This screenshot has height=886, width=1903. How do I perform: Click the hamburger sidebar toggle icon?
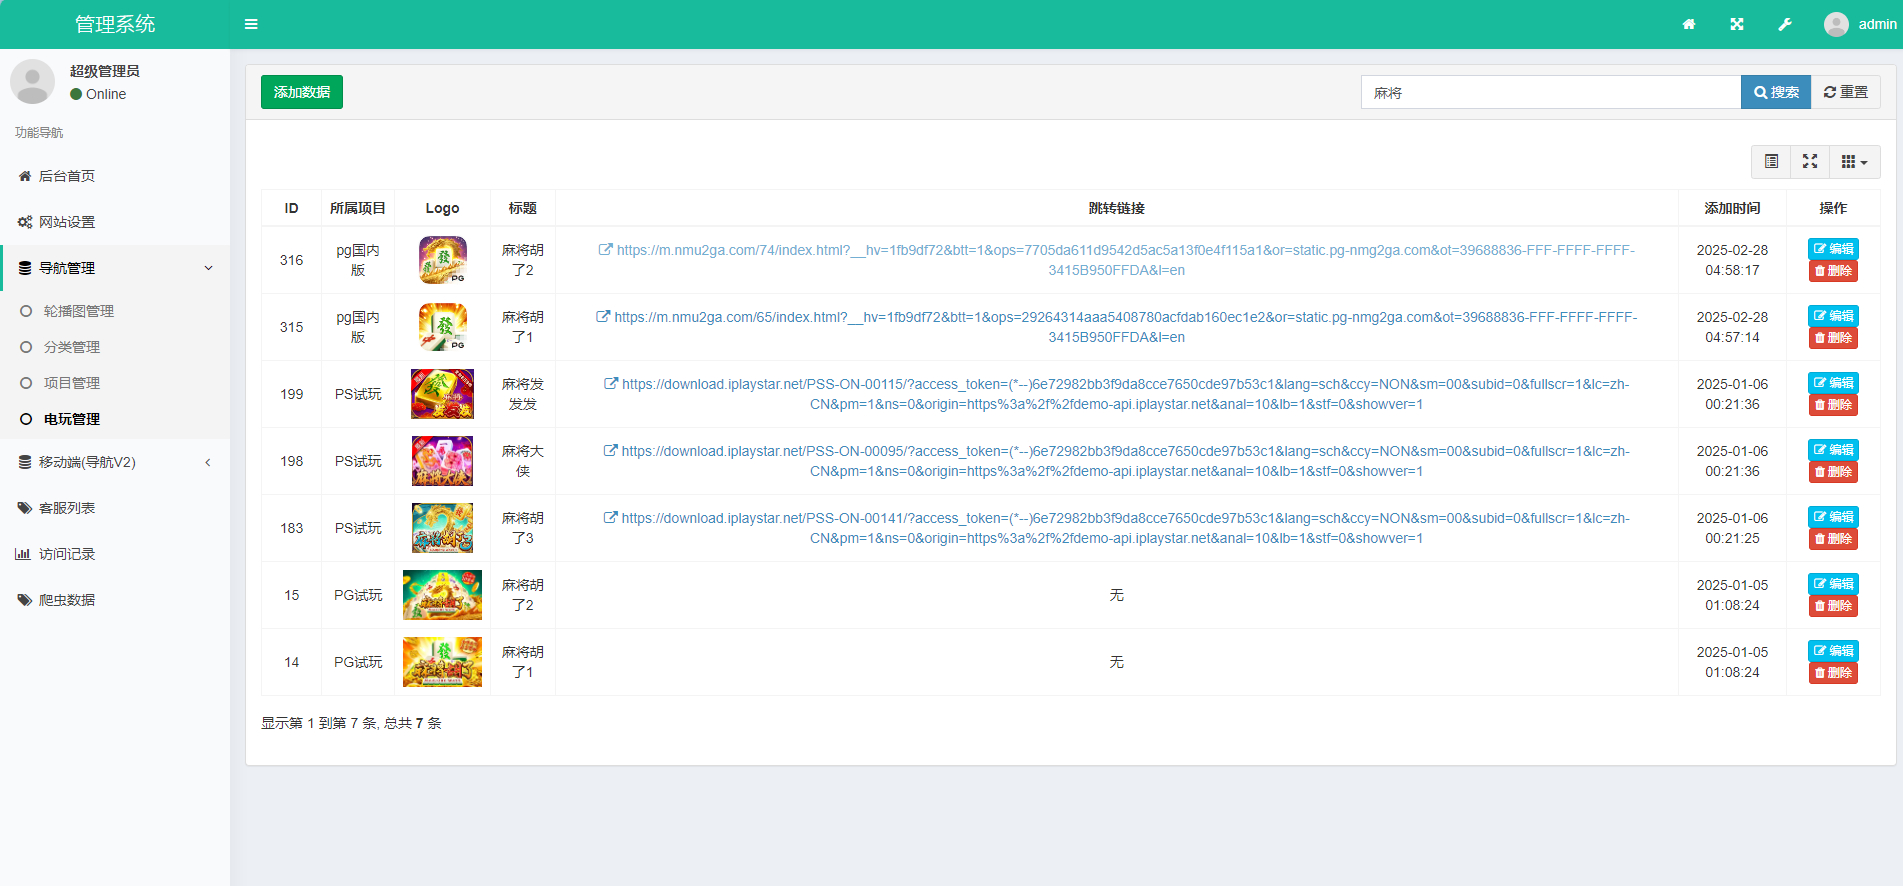click(251, 24)
